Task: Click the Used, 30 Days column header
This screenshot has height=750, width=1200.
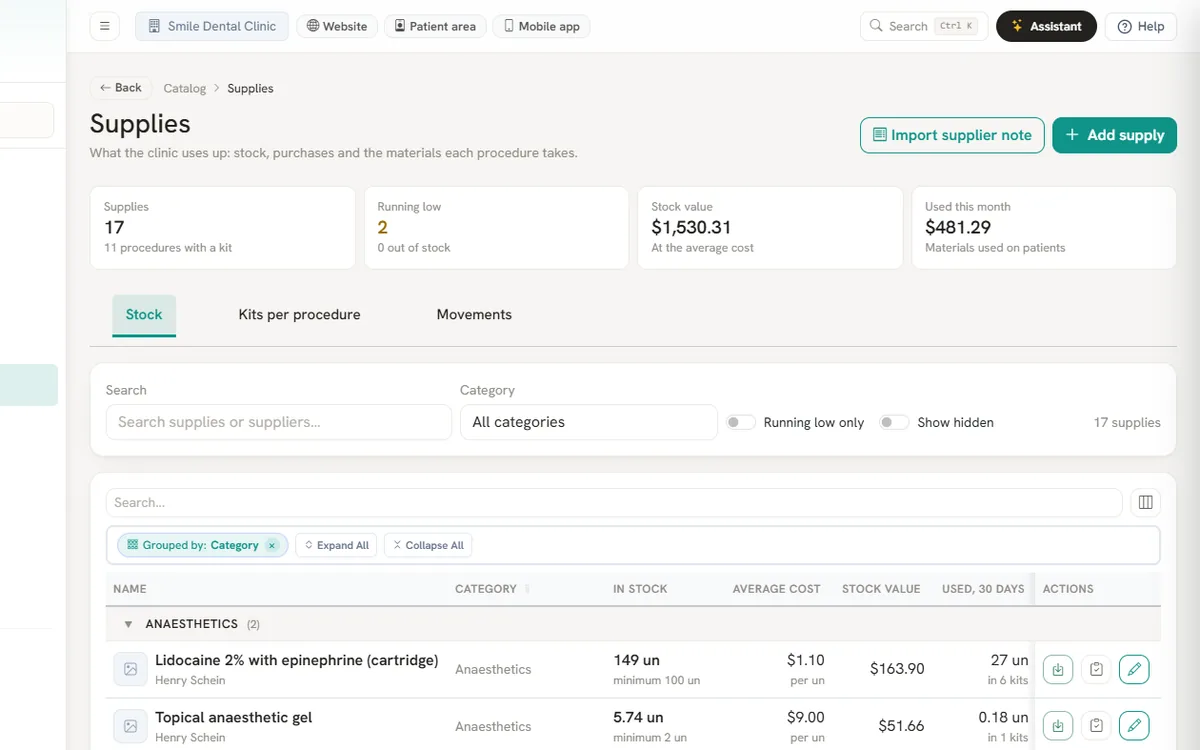Action: click(983, 589)
